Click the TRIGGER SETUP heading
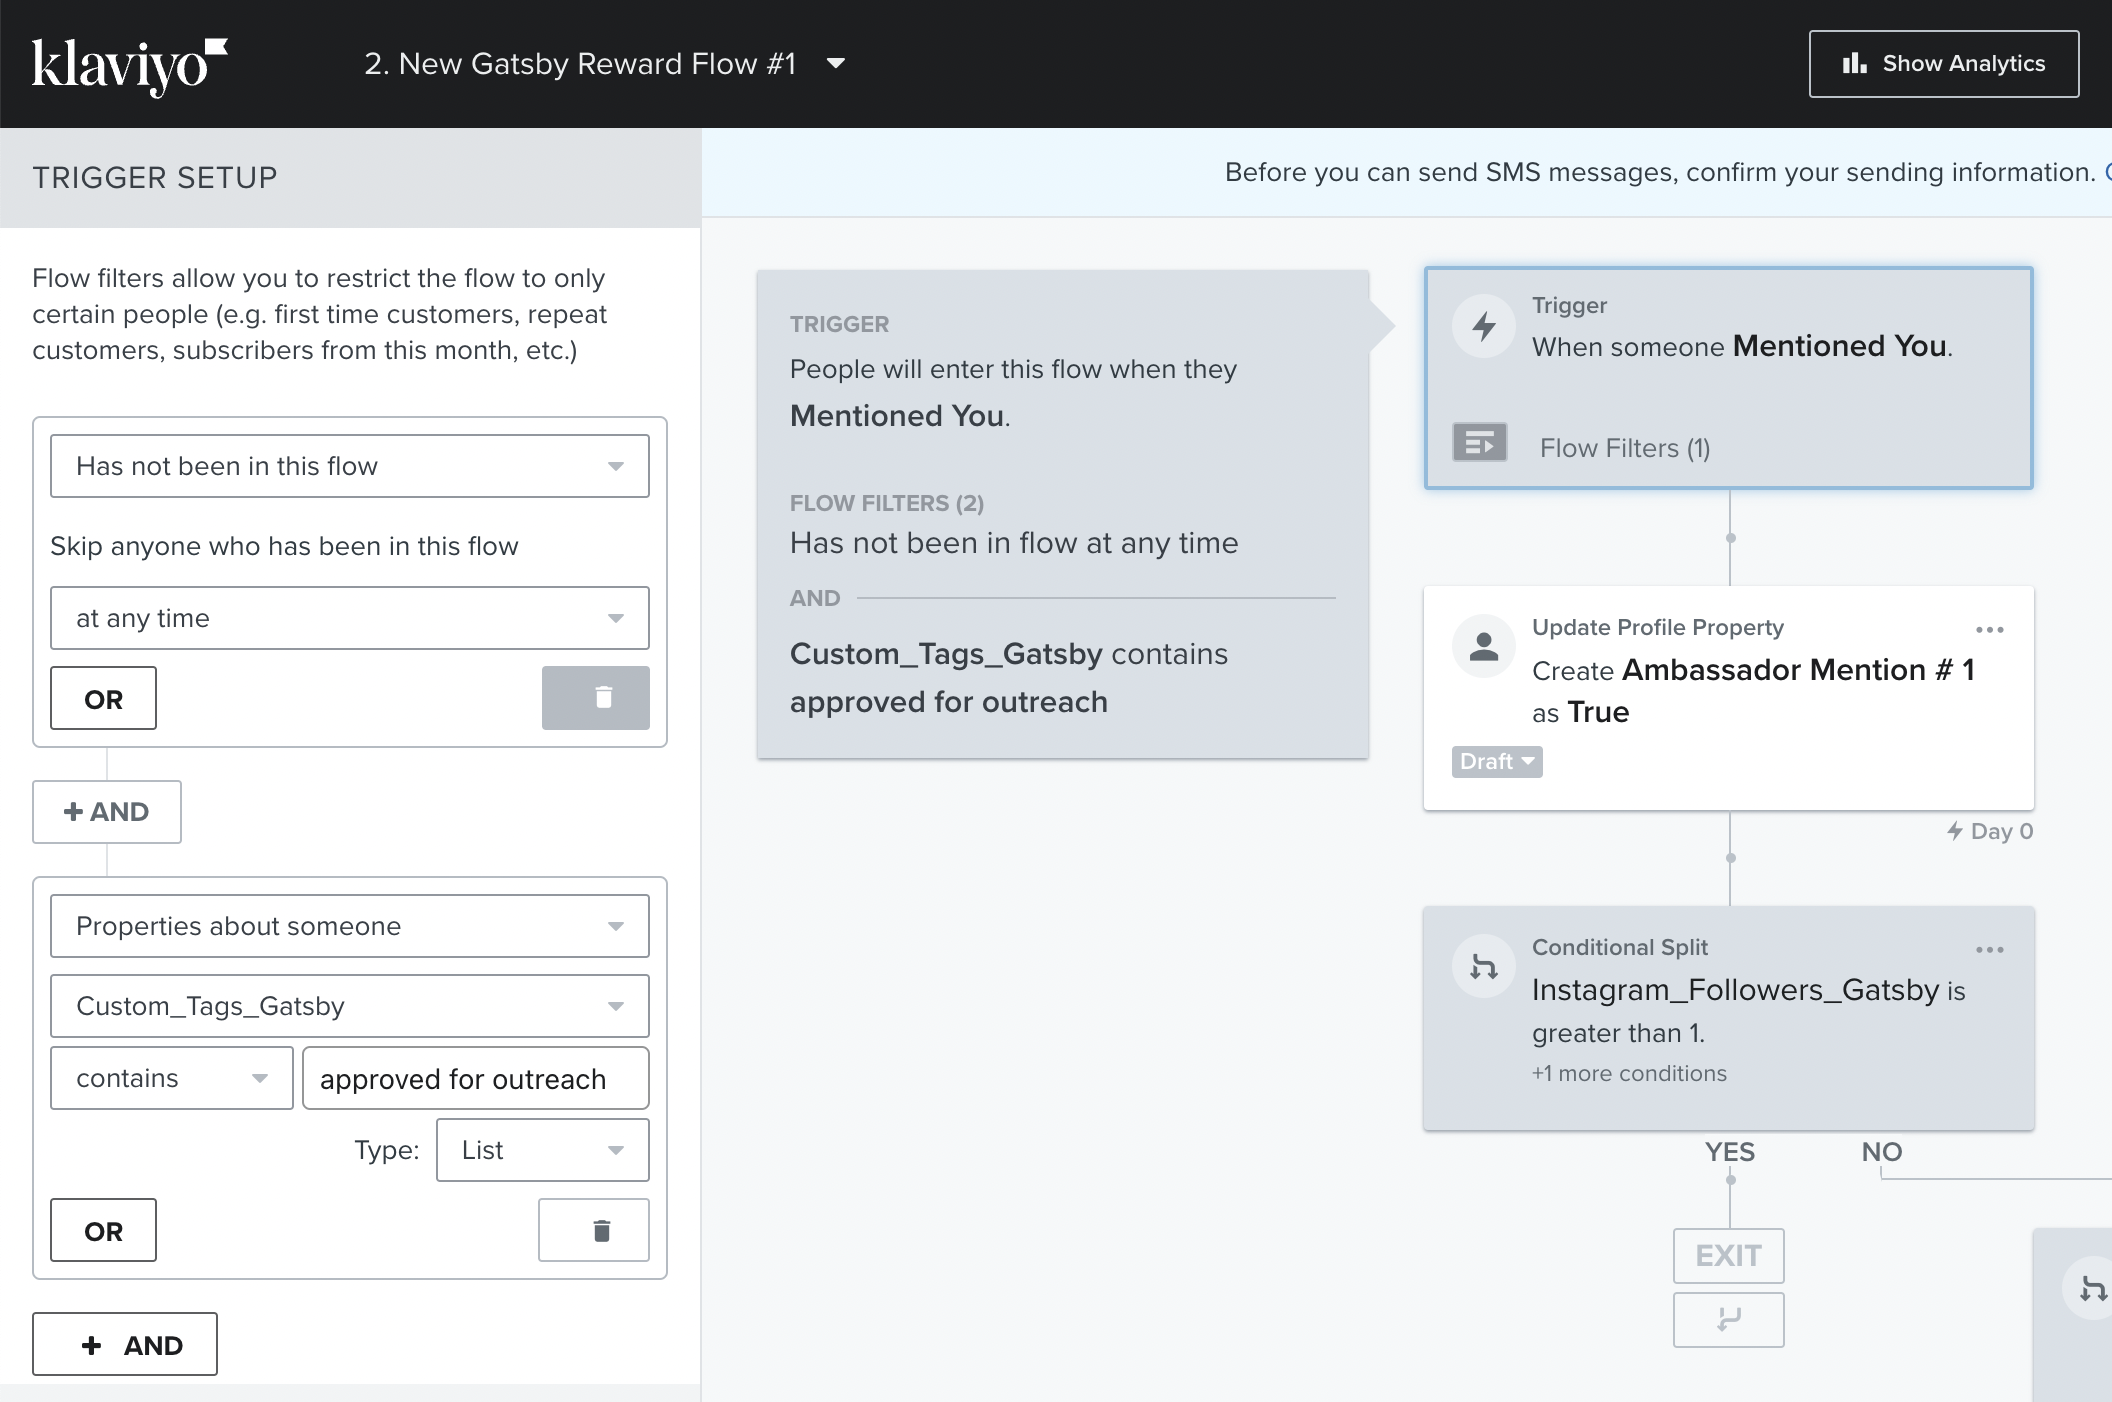 (155, 178)
